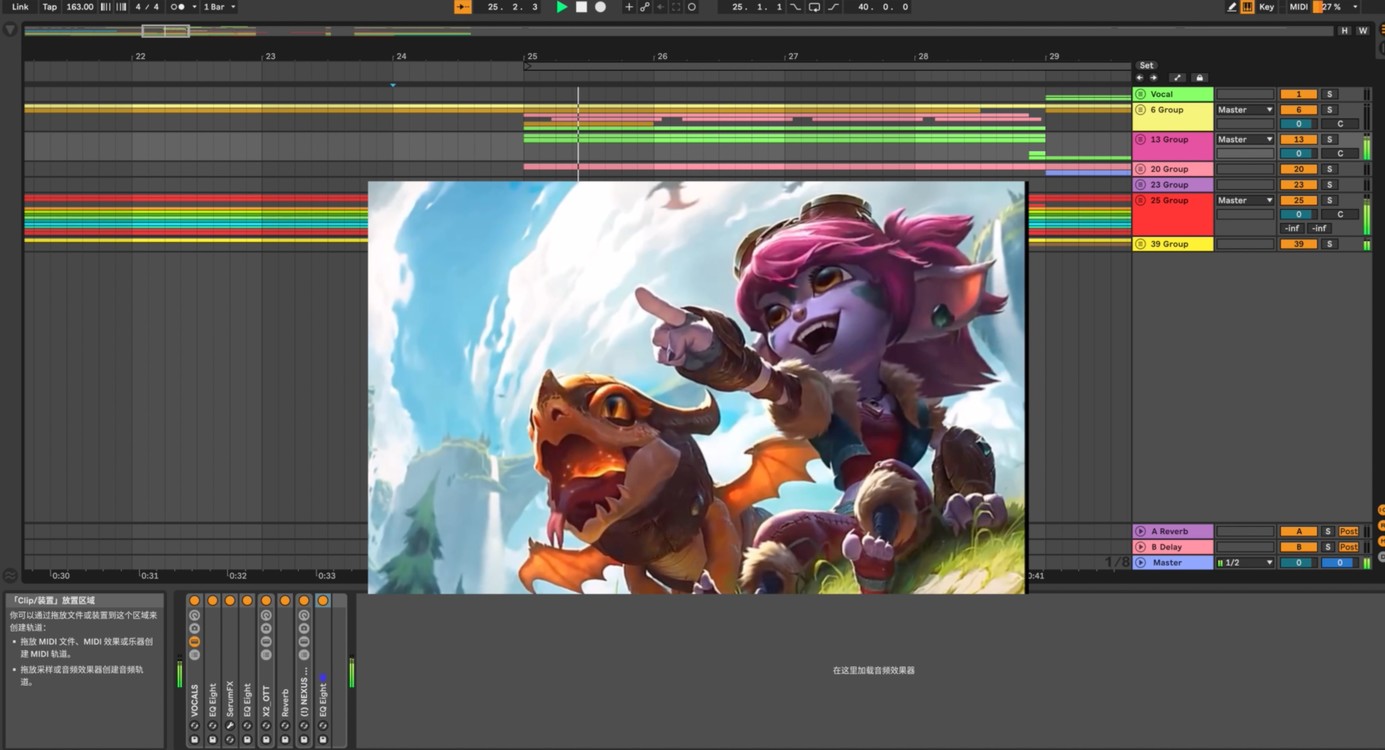The width and height of the screenshot is (1385, 750).
Task: Solo the 39 Group track
Action: (x=1330, y=244)
